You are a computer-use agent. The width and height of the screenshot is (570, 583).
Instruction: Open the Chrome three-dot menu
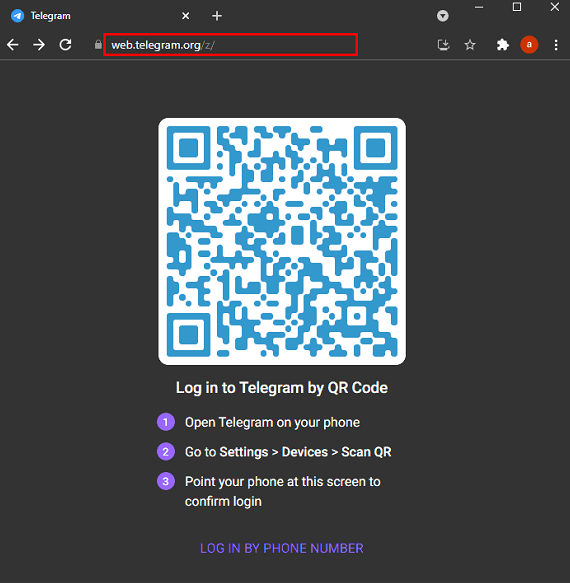556,45
